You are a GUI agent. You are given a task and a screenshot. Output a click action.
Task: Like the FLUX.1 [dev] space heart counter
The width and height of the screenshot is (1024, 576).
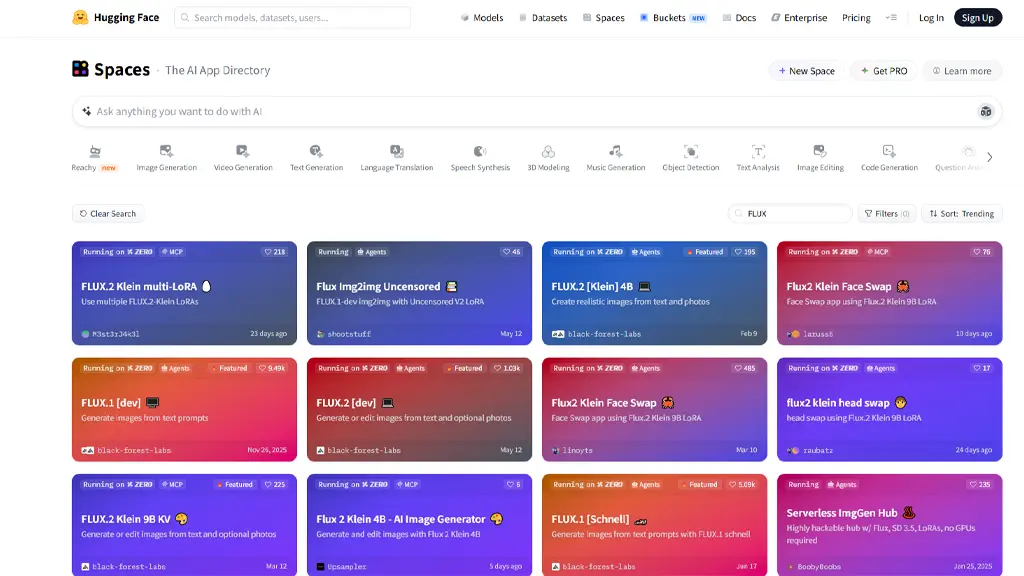272,368
